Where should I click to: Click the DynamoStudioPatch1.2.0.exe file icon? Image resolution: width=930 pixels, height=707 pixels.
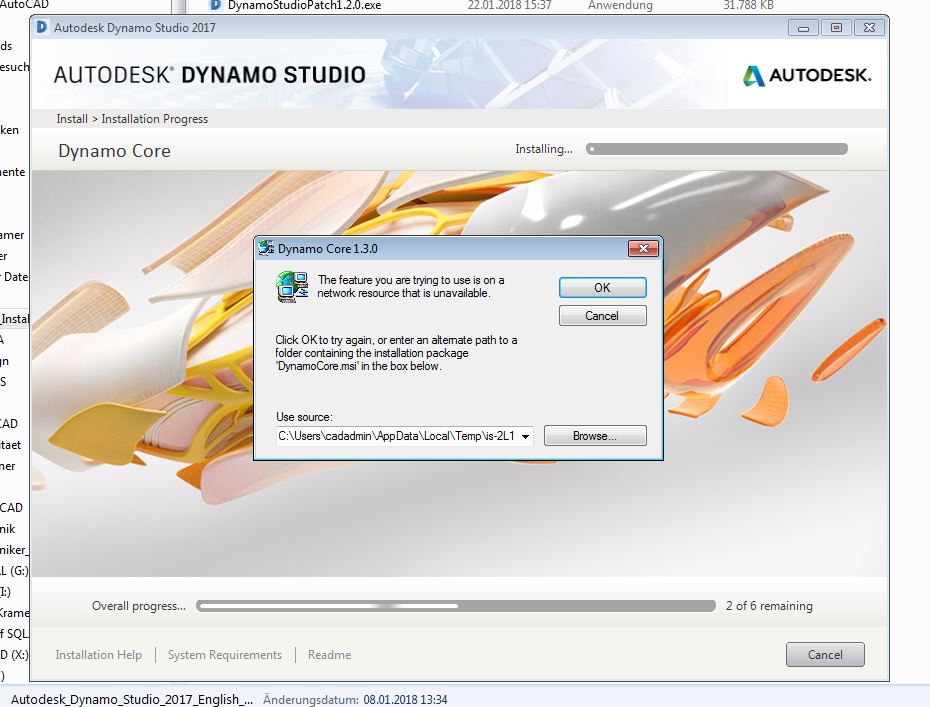pyautogui.click(x=216, y=5)
